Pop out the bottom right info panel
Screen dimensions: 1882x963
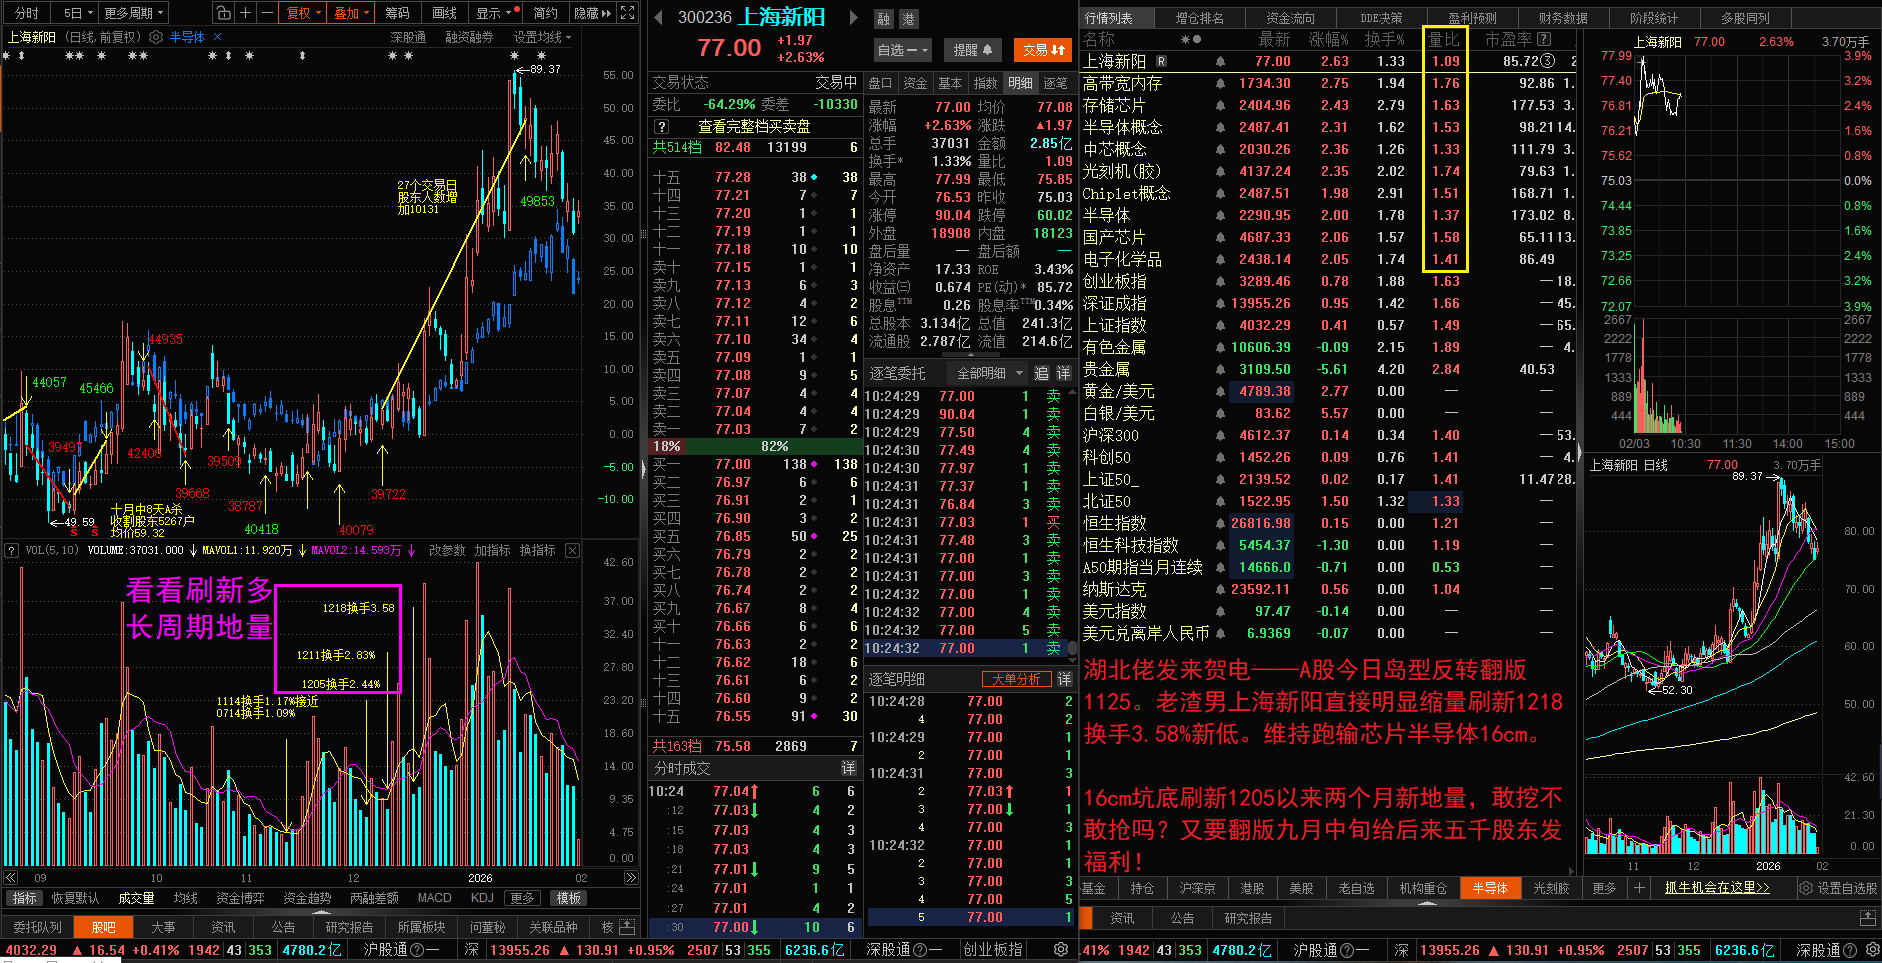[1867, 918]
